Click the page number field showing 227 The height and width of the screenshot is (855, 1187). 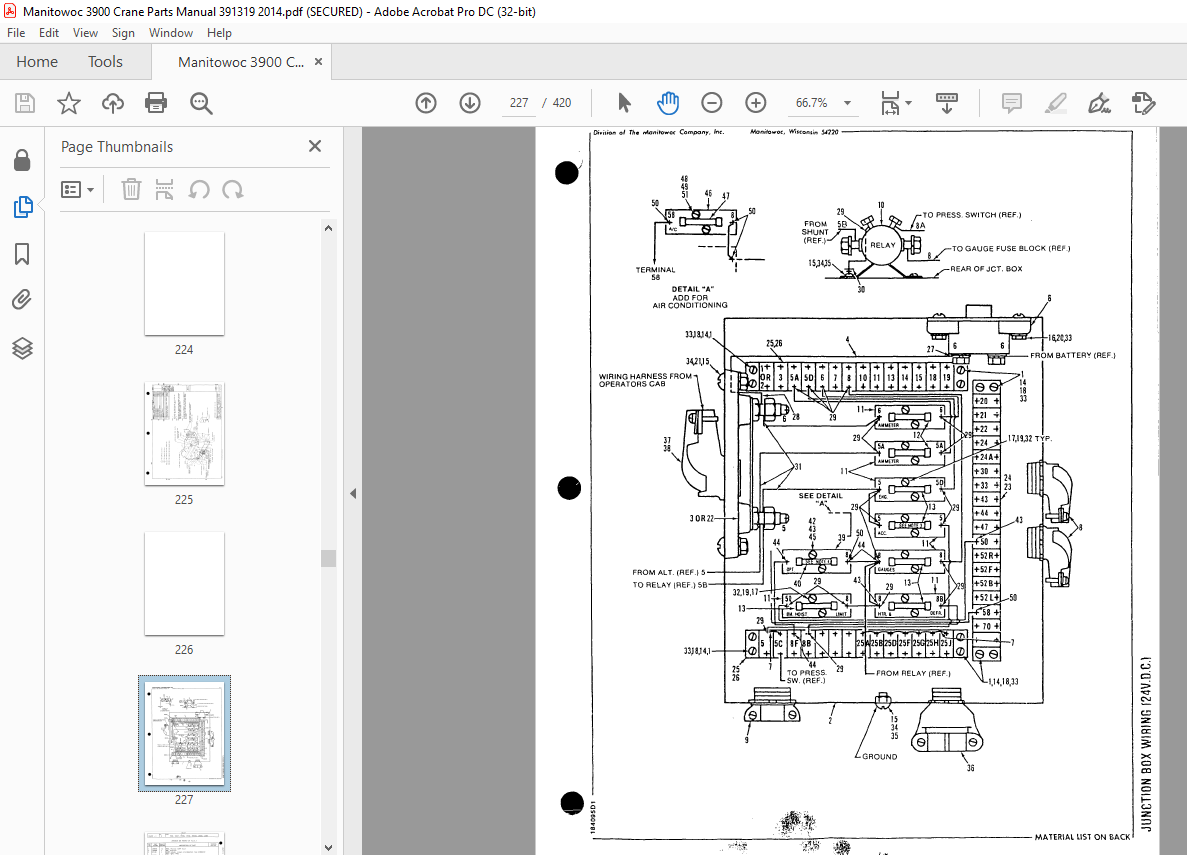519,103
